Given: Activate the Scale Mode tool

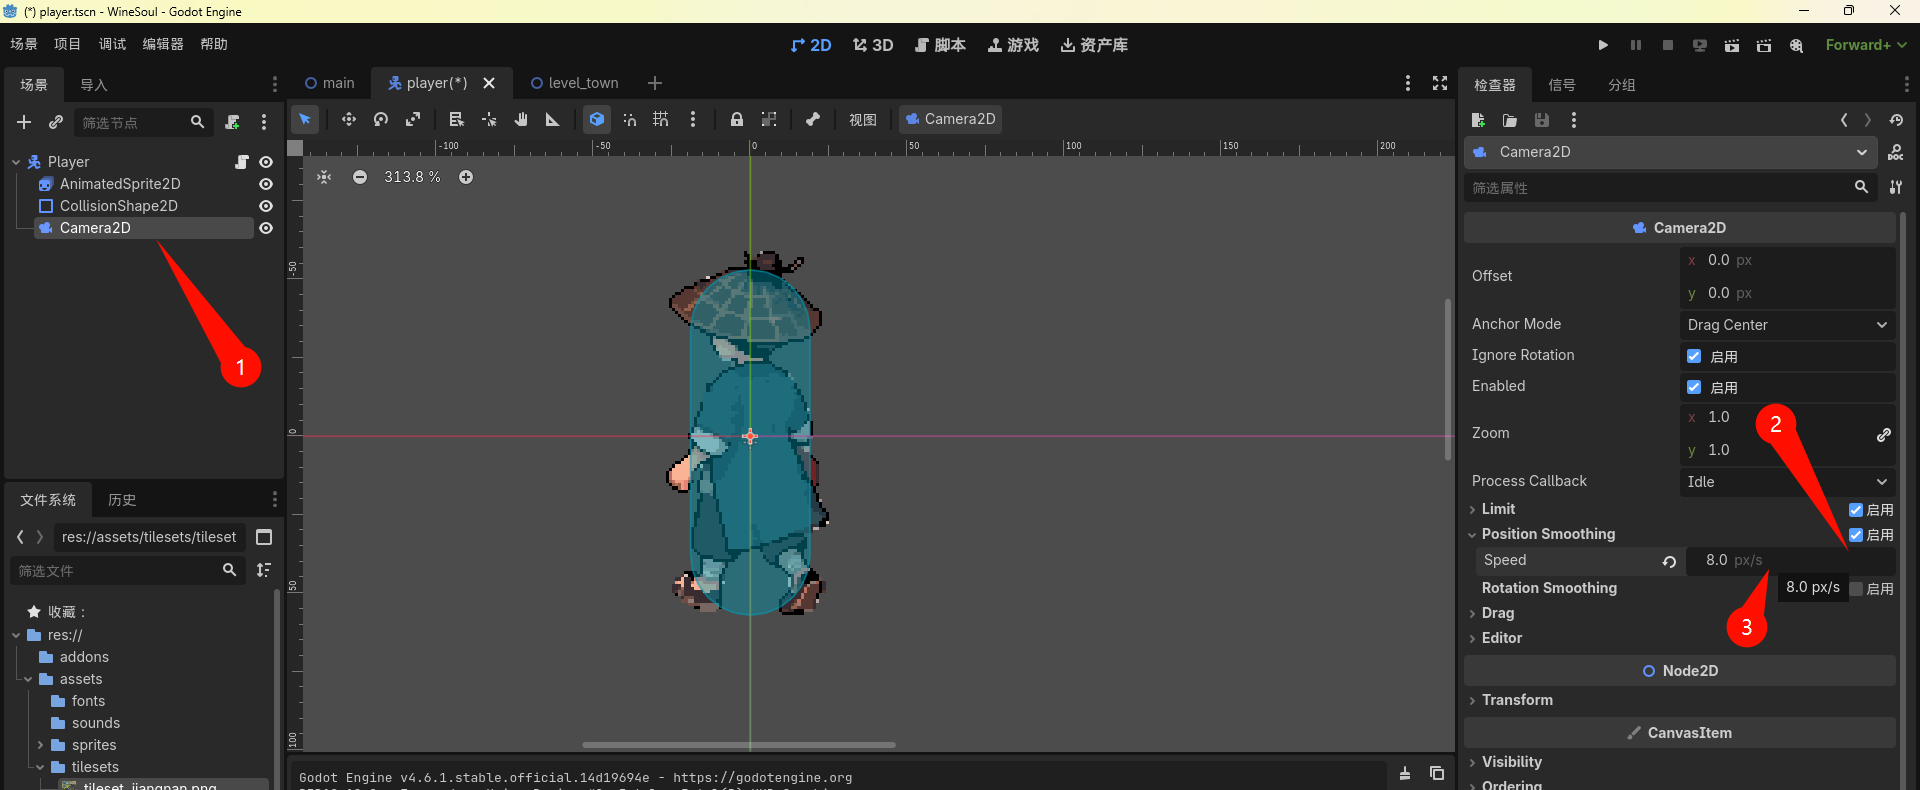Looking at the screenshot, I should tap(413, 119).
